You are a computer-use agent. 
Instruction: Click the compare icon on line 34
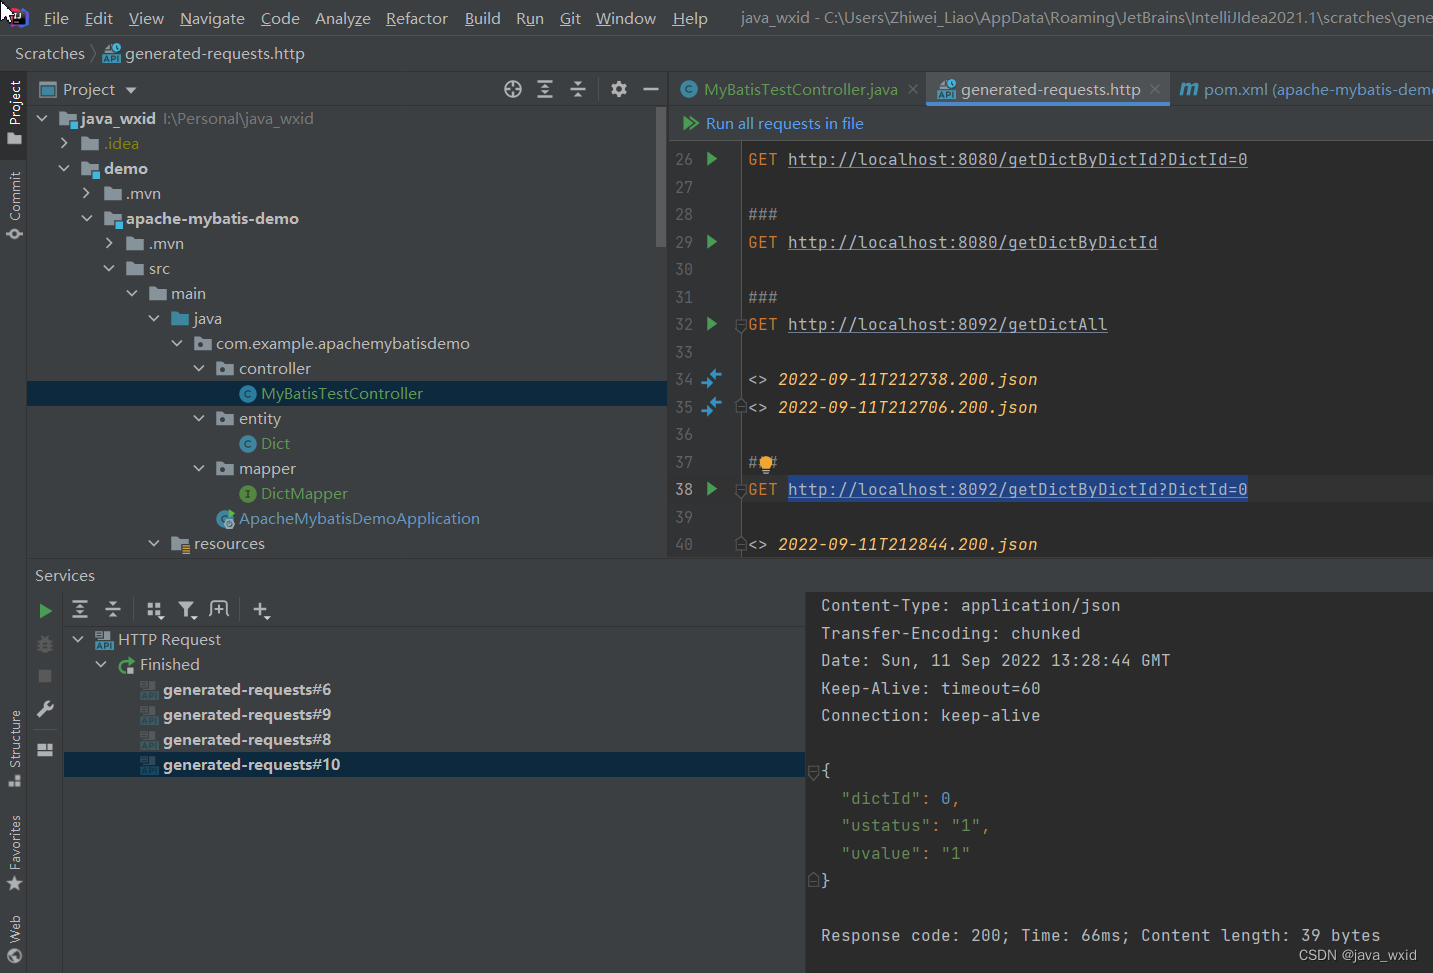point(712,379)
